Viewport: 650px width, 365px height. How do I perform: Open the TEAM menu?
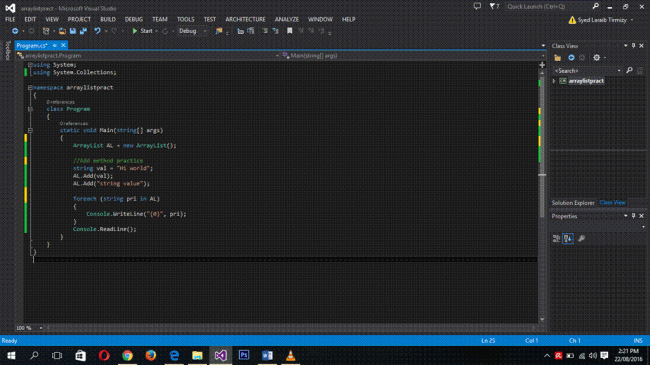(160, 19)
